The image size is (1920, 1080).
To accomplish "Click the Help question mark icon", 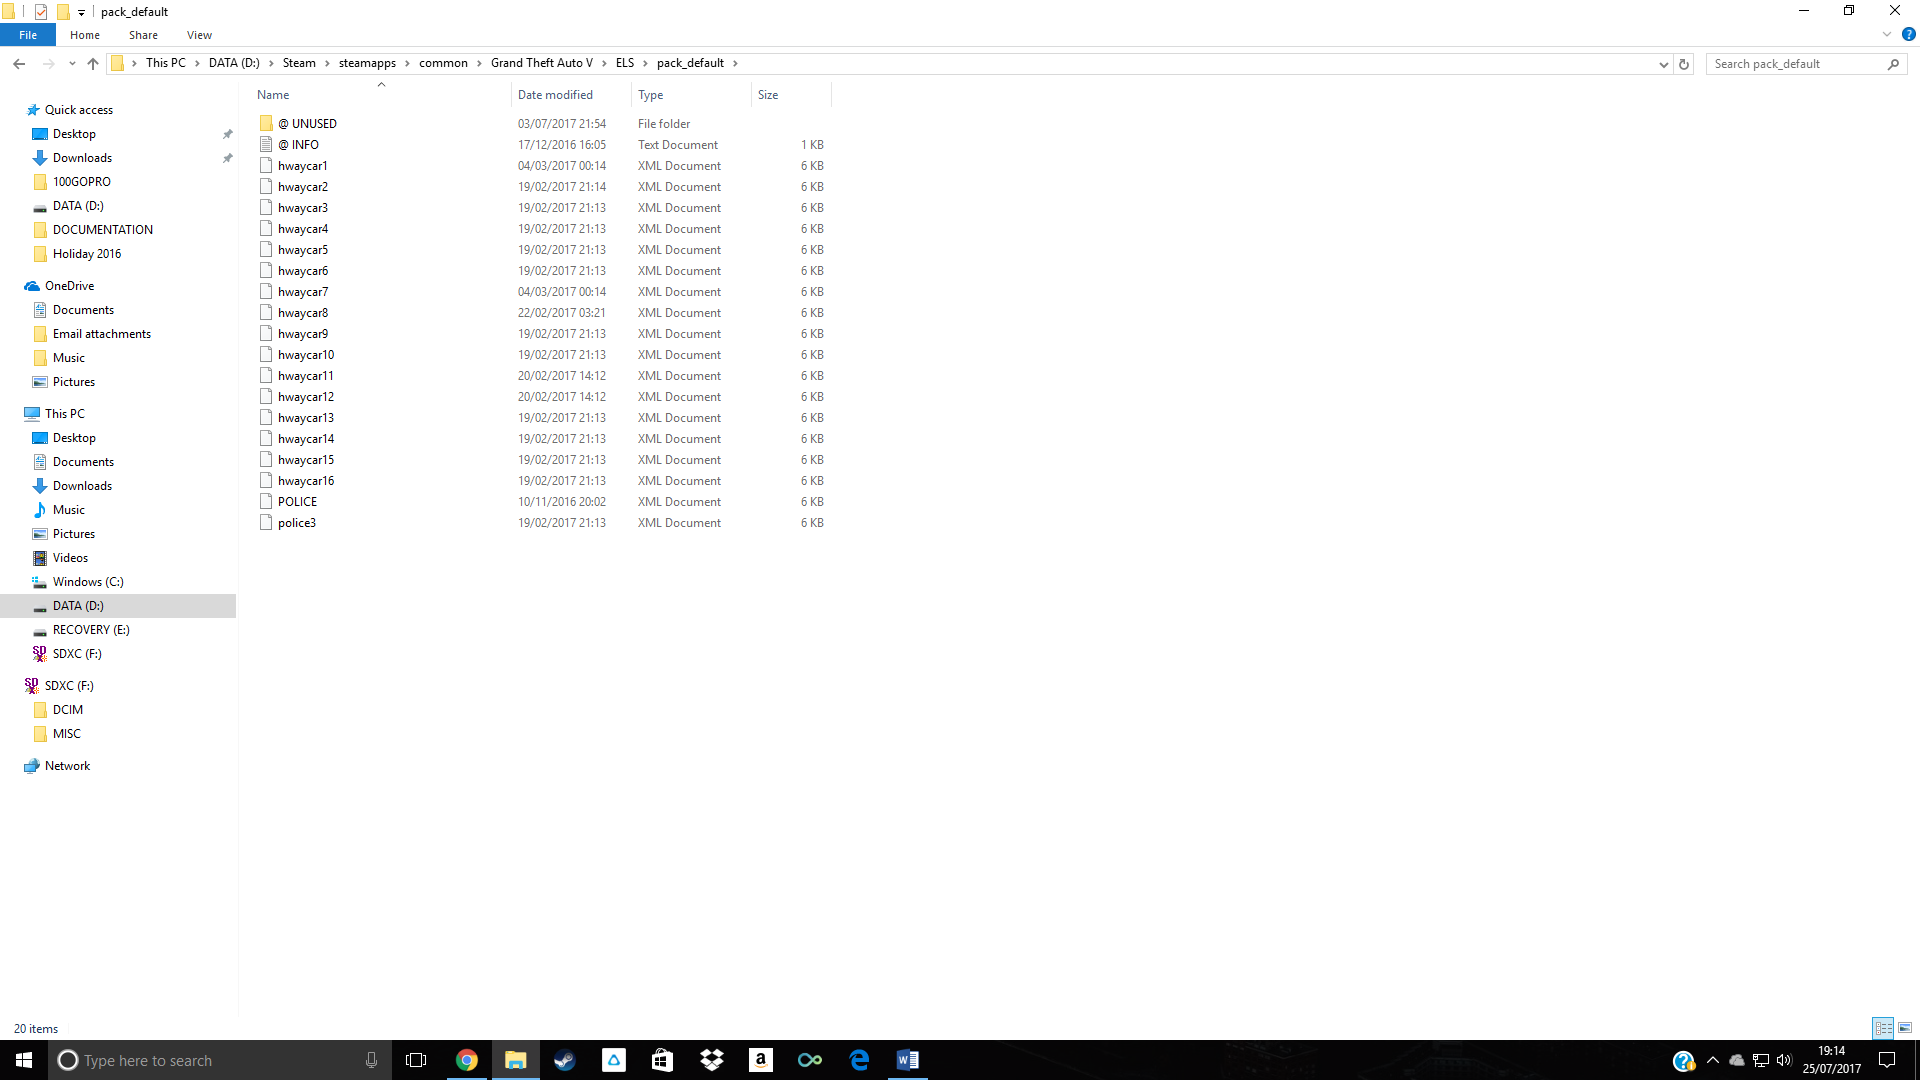I will pyautogui.click(x=1908, y=34).
